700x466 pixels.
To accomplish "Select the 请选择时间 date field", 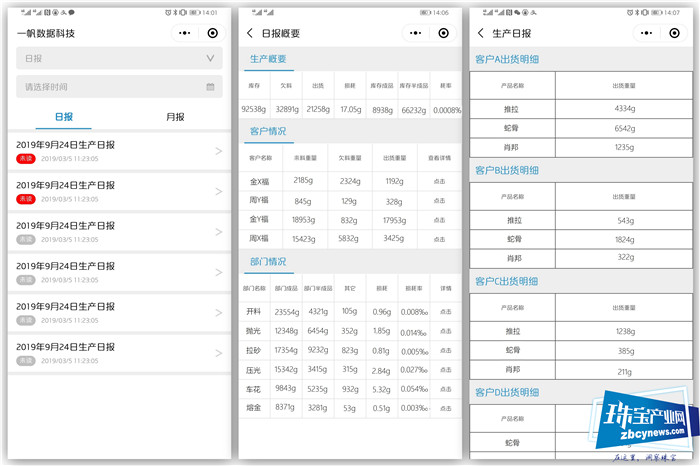I will (x=119, y=87).
